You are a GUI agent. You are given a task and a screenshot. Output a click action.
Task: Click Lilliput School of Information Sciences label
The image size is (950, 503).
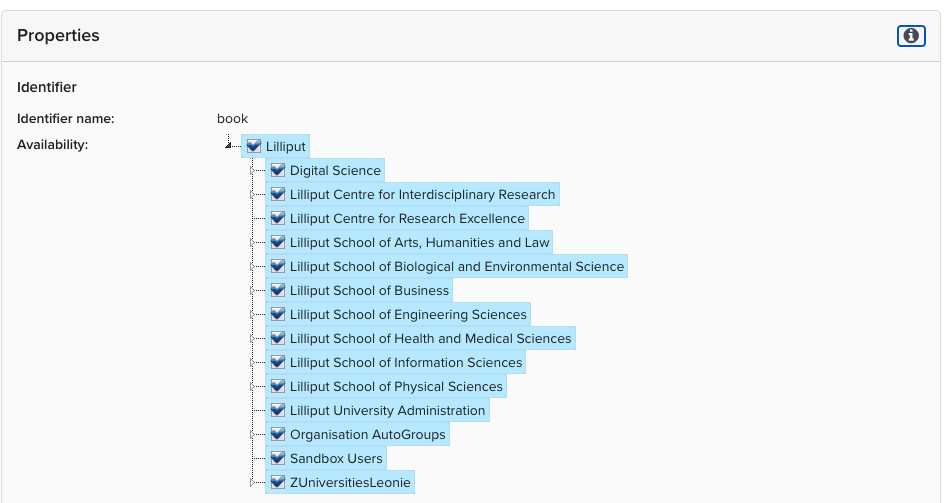[x=406, y=363]
